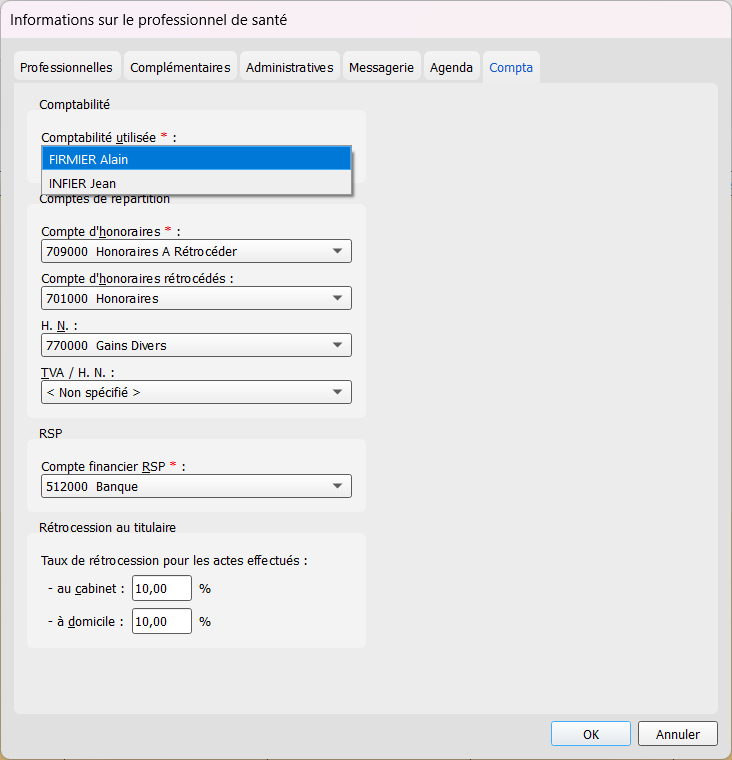Go to the Administratives tab
This screenshot has width=732, height=760.
(x=290, y=67)
